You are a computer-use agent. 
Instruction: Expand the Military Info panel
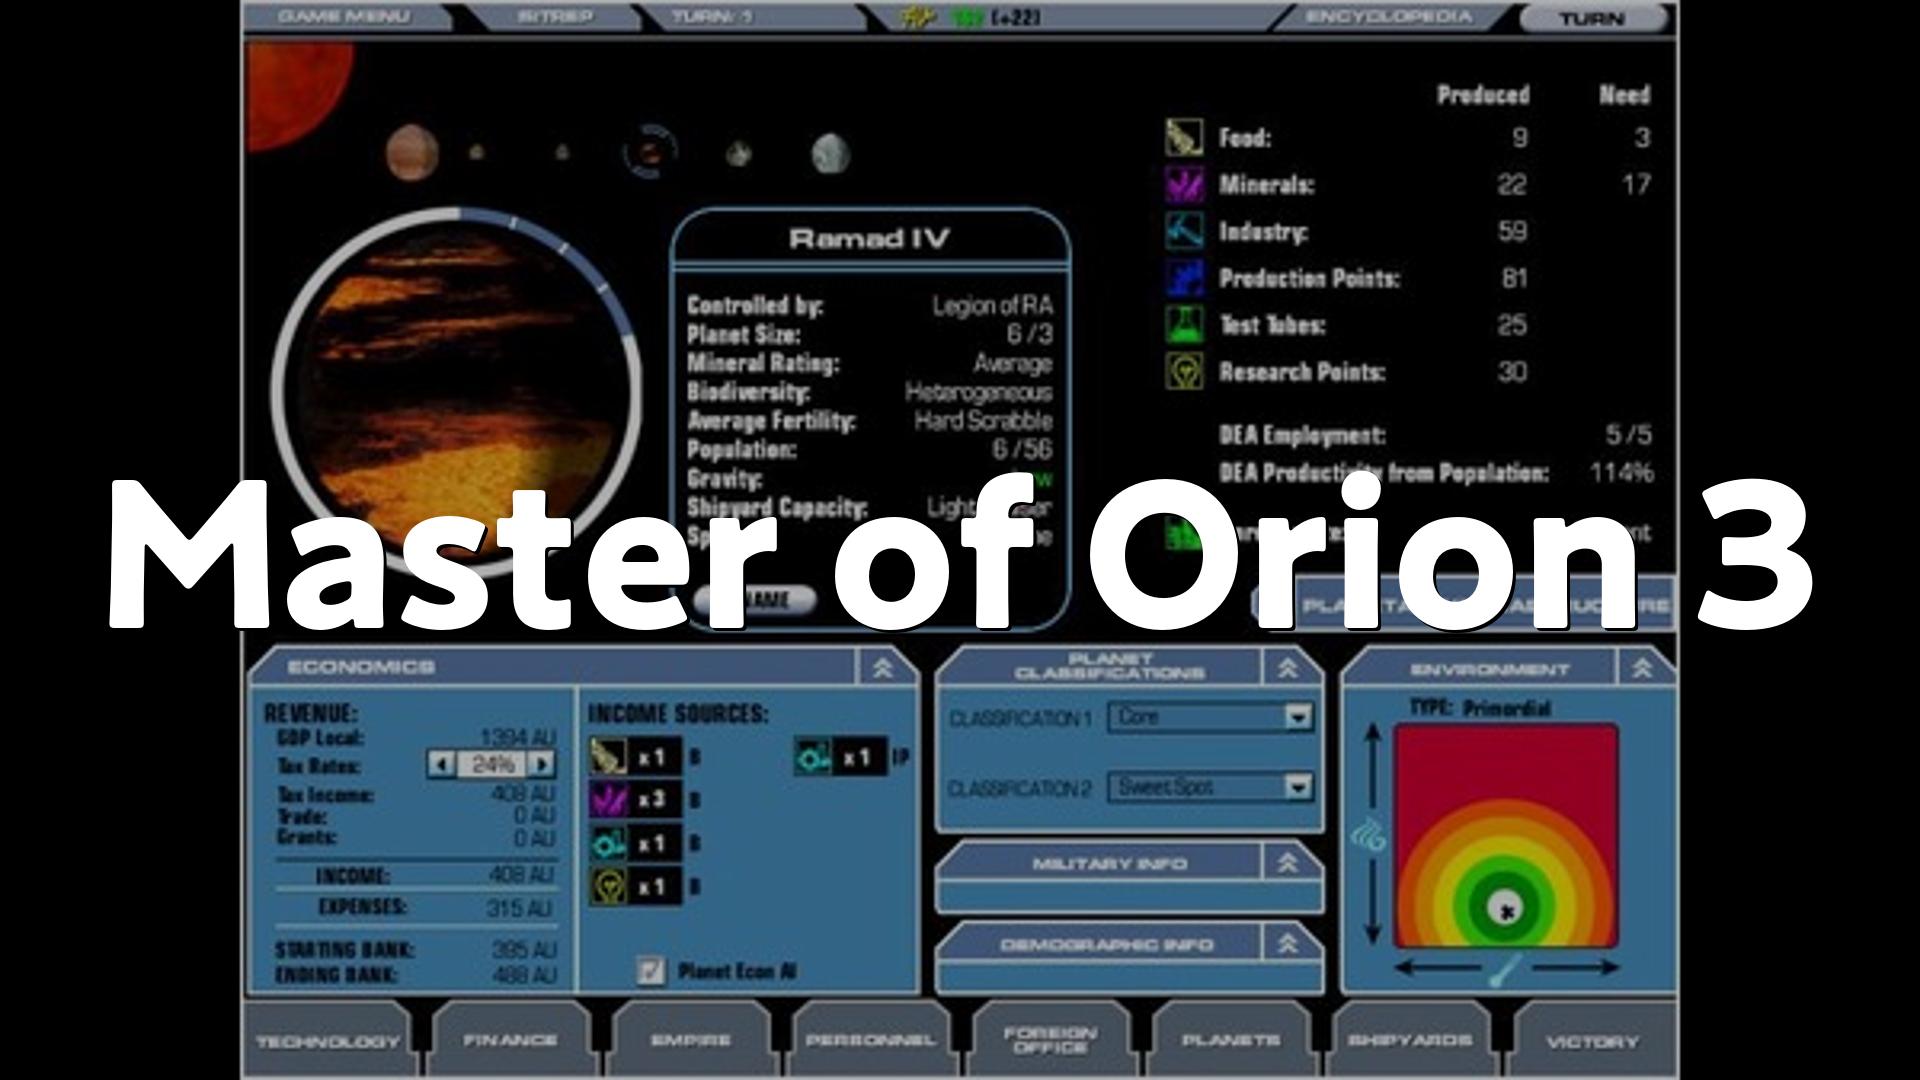[1288, 862]
